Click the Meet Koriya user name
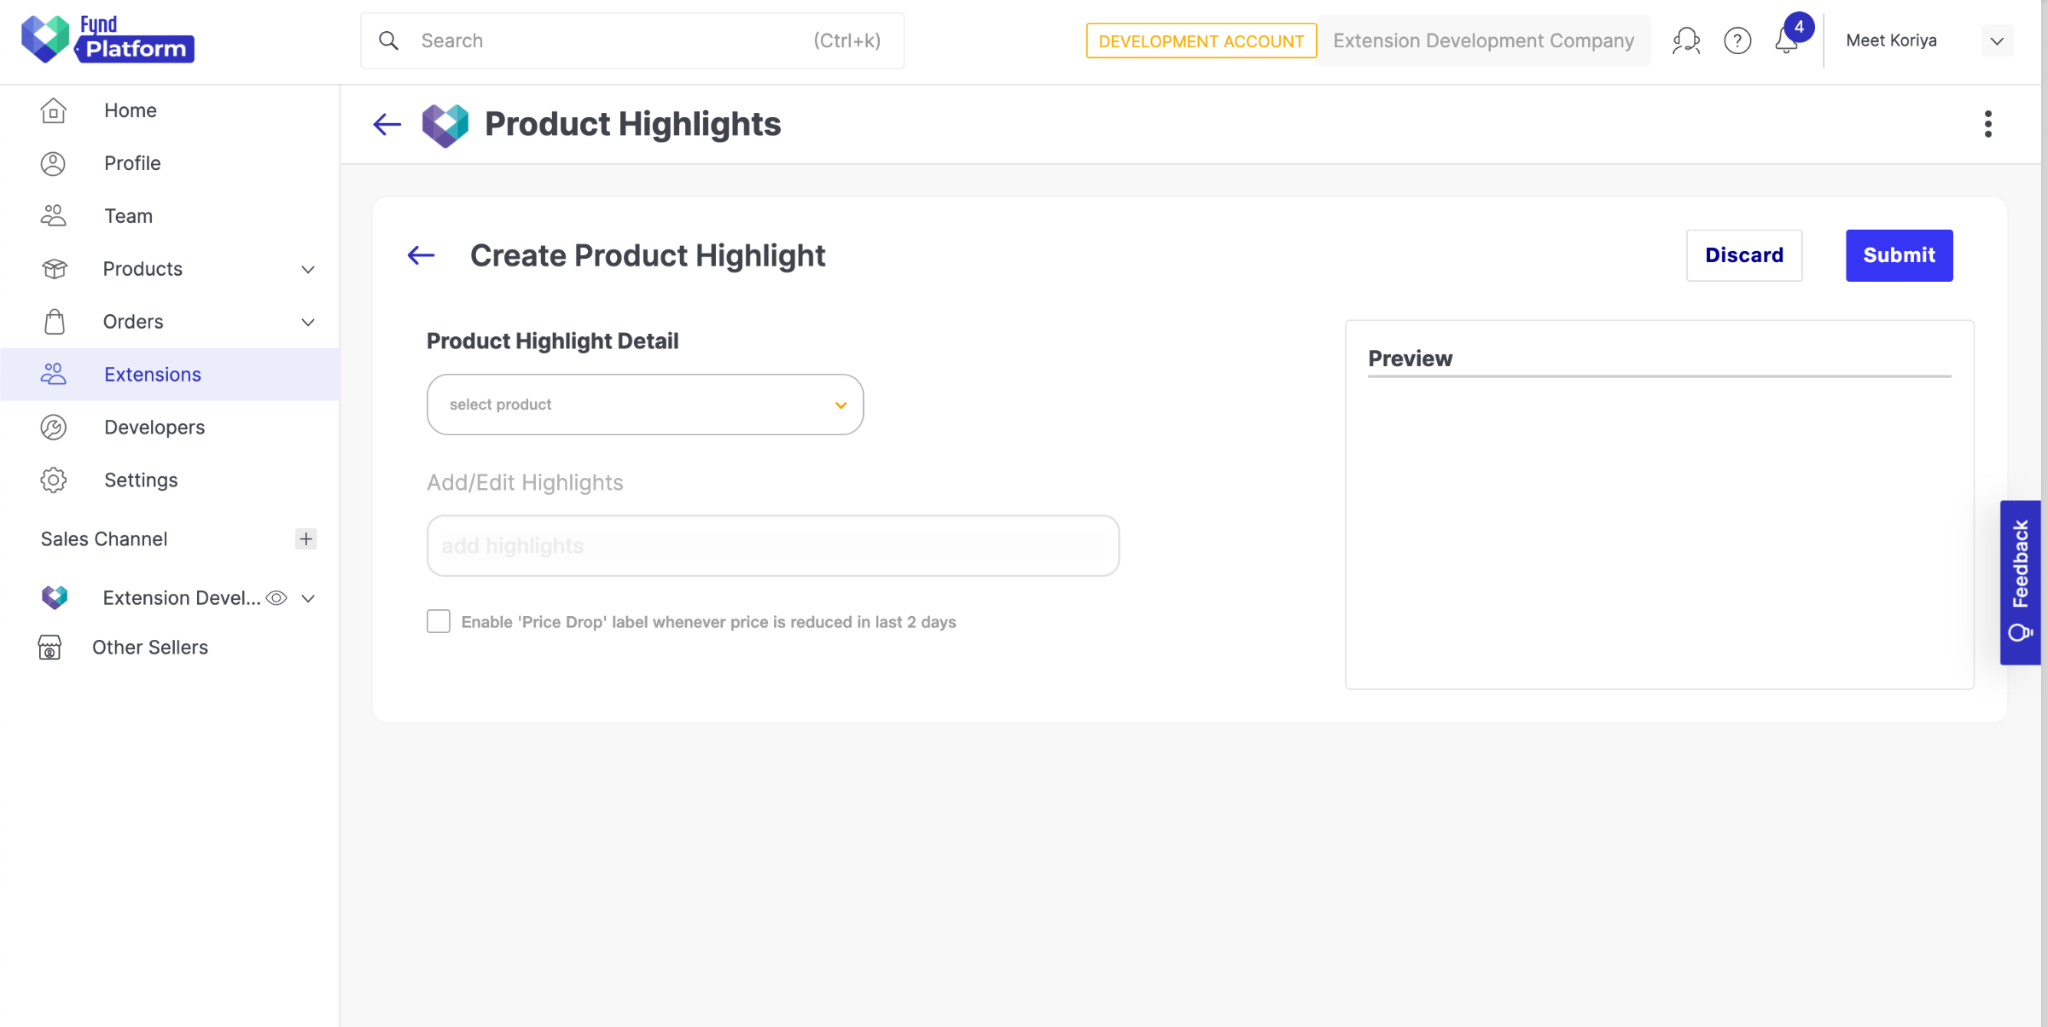The width and height of the screenshot is (2048, 1027). [1891, 41]
